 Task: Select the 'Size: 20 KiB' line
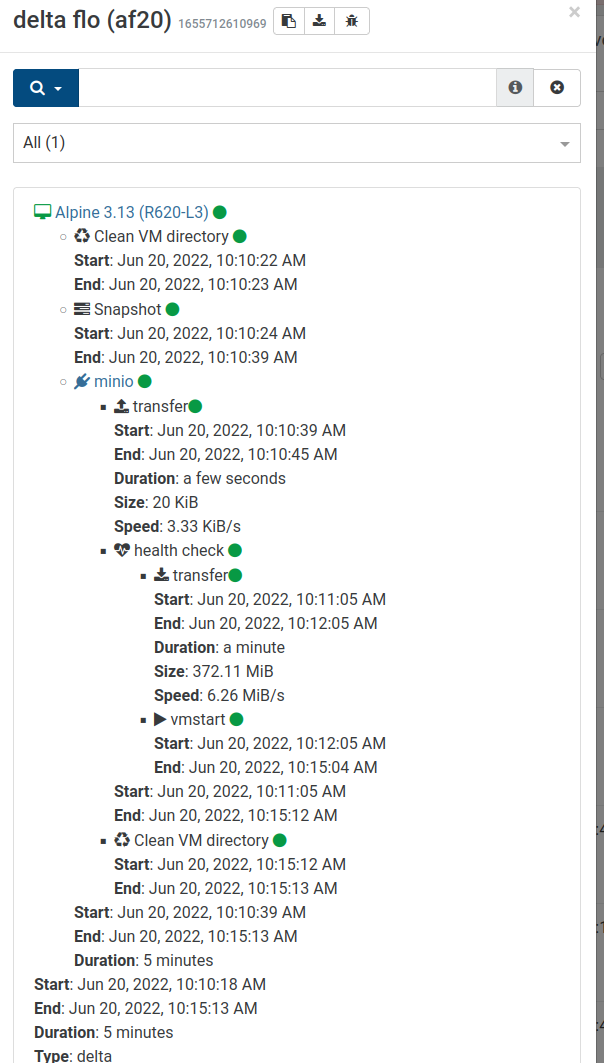pyautogui.click(x=157, y=502)
